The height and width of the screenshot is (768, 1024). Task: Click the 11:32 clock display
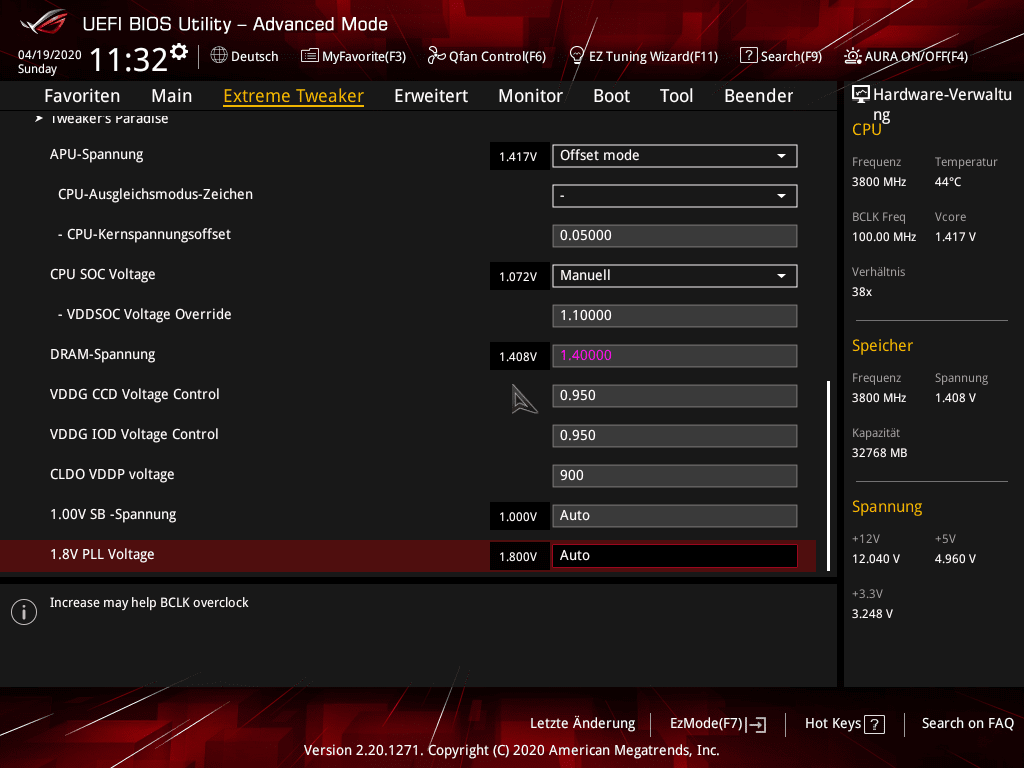(129, 59)
